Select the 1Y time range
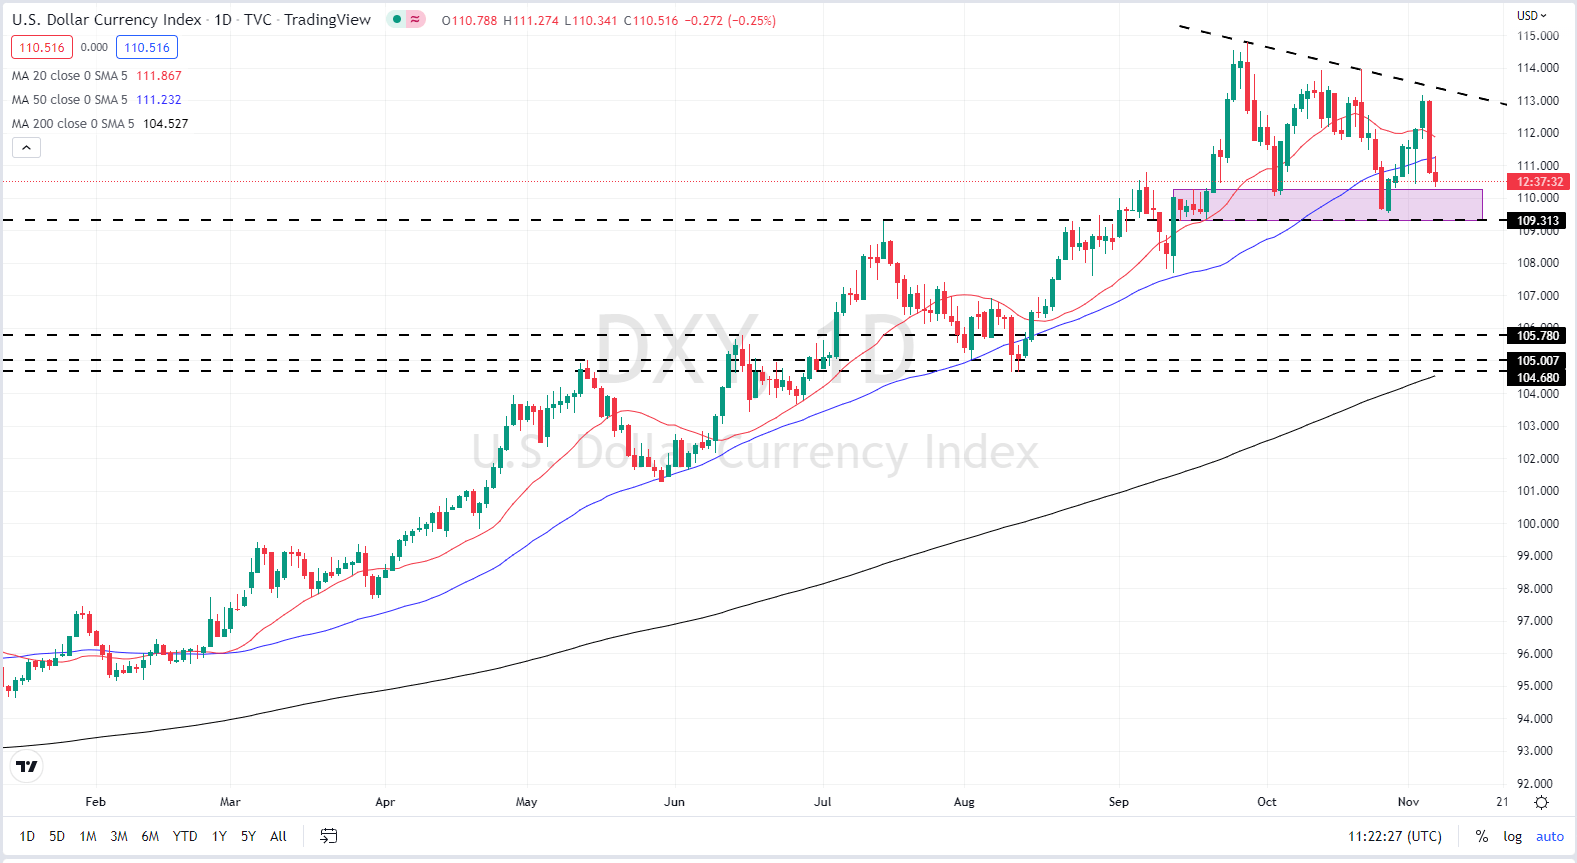 [x=219, y=836]
